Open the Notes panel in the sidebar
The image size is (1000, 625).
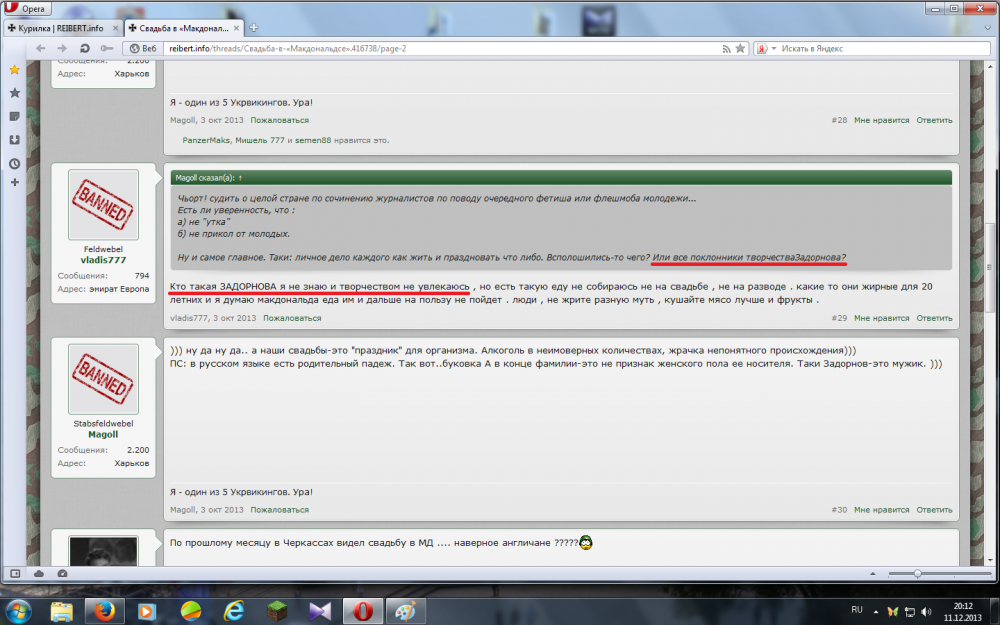pos(14,117)
